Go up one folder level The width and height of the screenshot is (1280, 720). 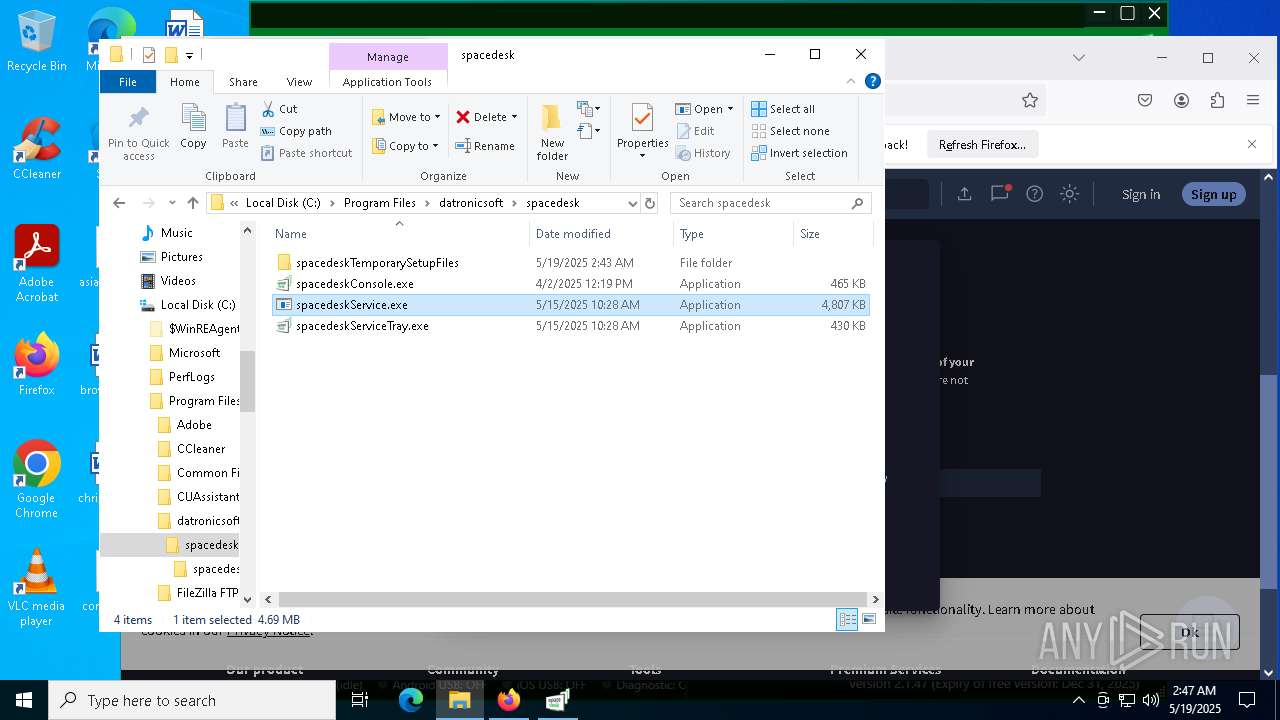coord(193,203)
